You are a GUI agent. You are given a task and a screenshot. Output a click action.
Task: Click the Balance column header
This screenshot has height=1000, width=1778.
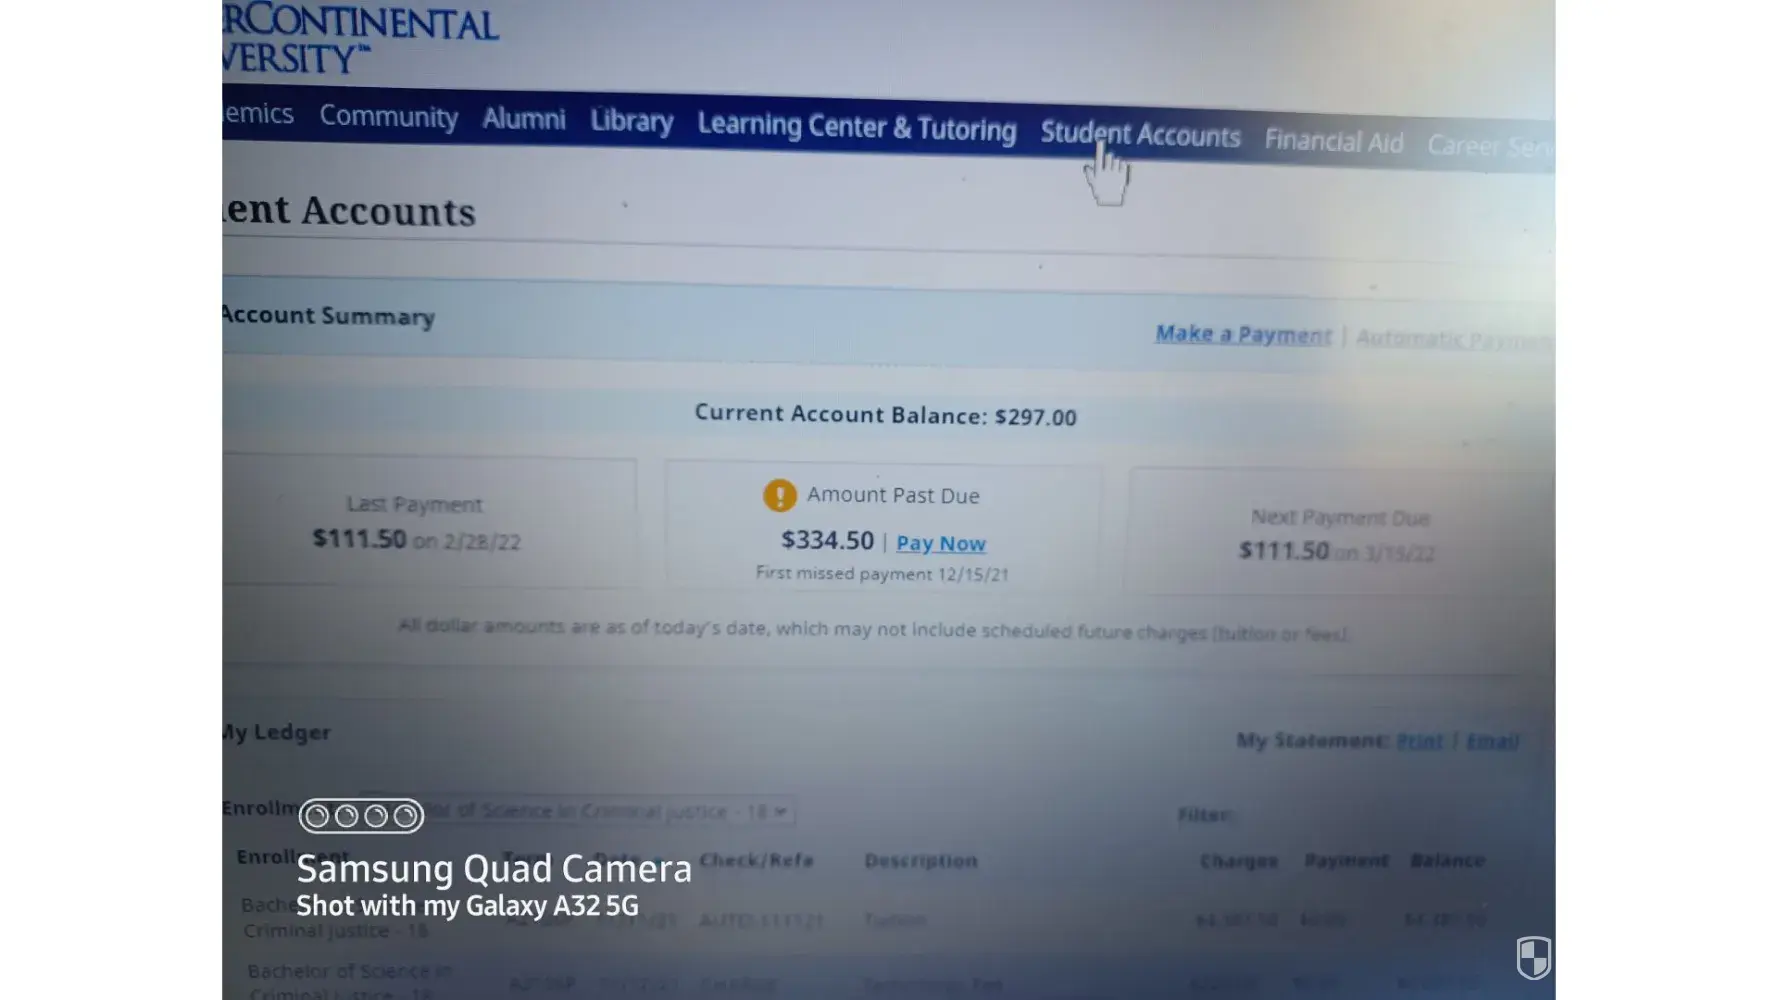(1447, 860)
